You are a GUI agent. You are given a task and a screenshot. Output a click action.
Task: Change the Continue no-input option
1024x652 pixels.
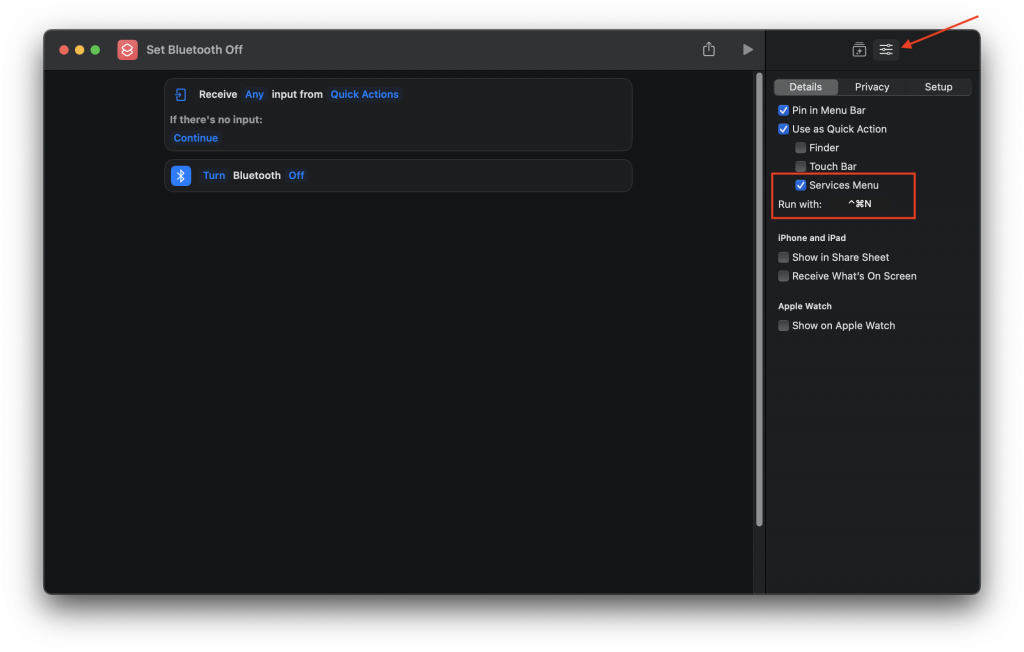point(195,138)
